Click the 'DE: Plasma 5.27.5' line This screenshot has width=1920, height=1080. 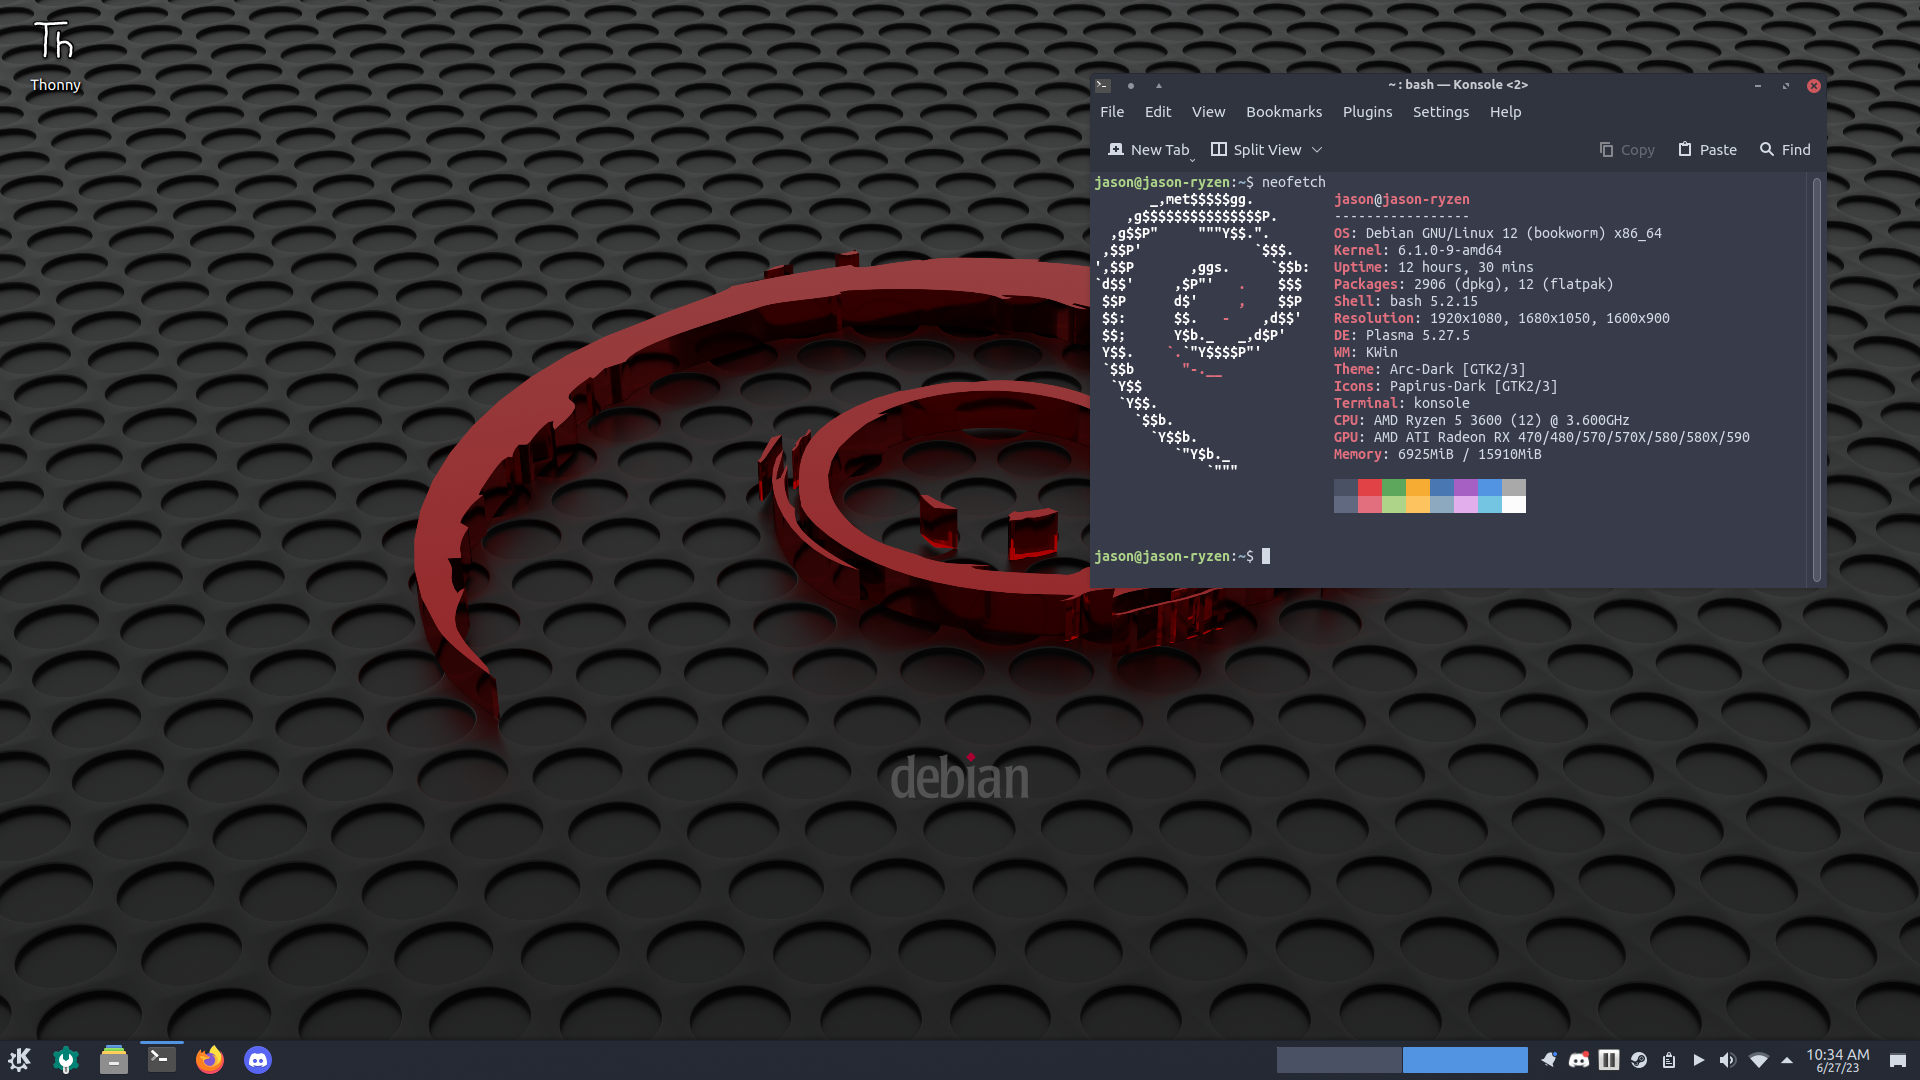point(1401,335)
